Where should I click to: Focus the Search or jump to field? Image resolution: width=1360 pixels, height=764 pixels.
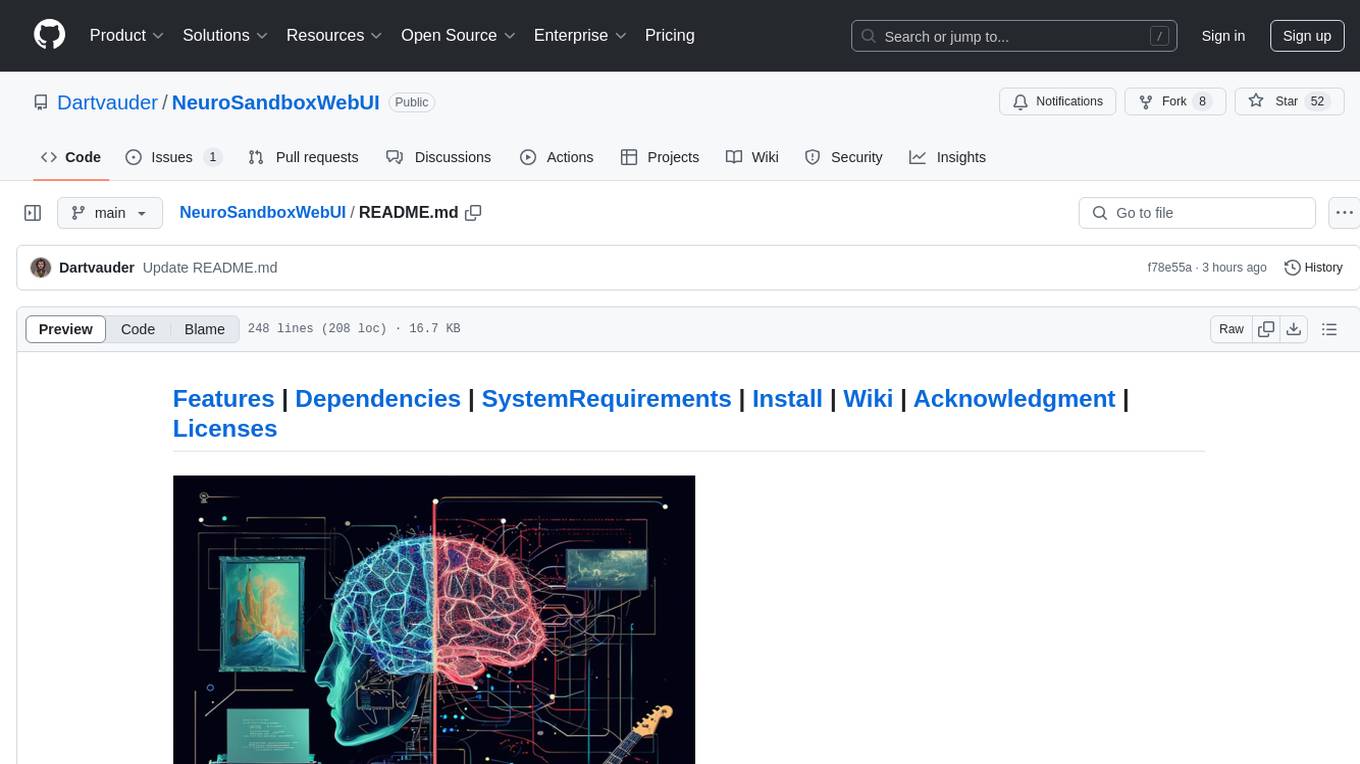coord(1014,36)
